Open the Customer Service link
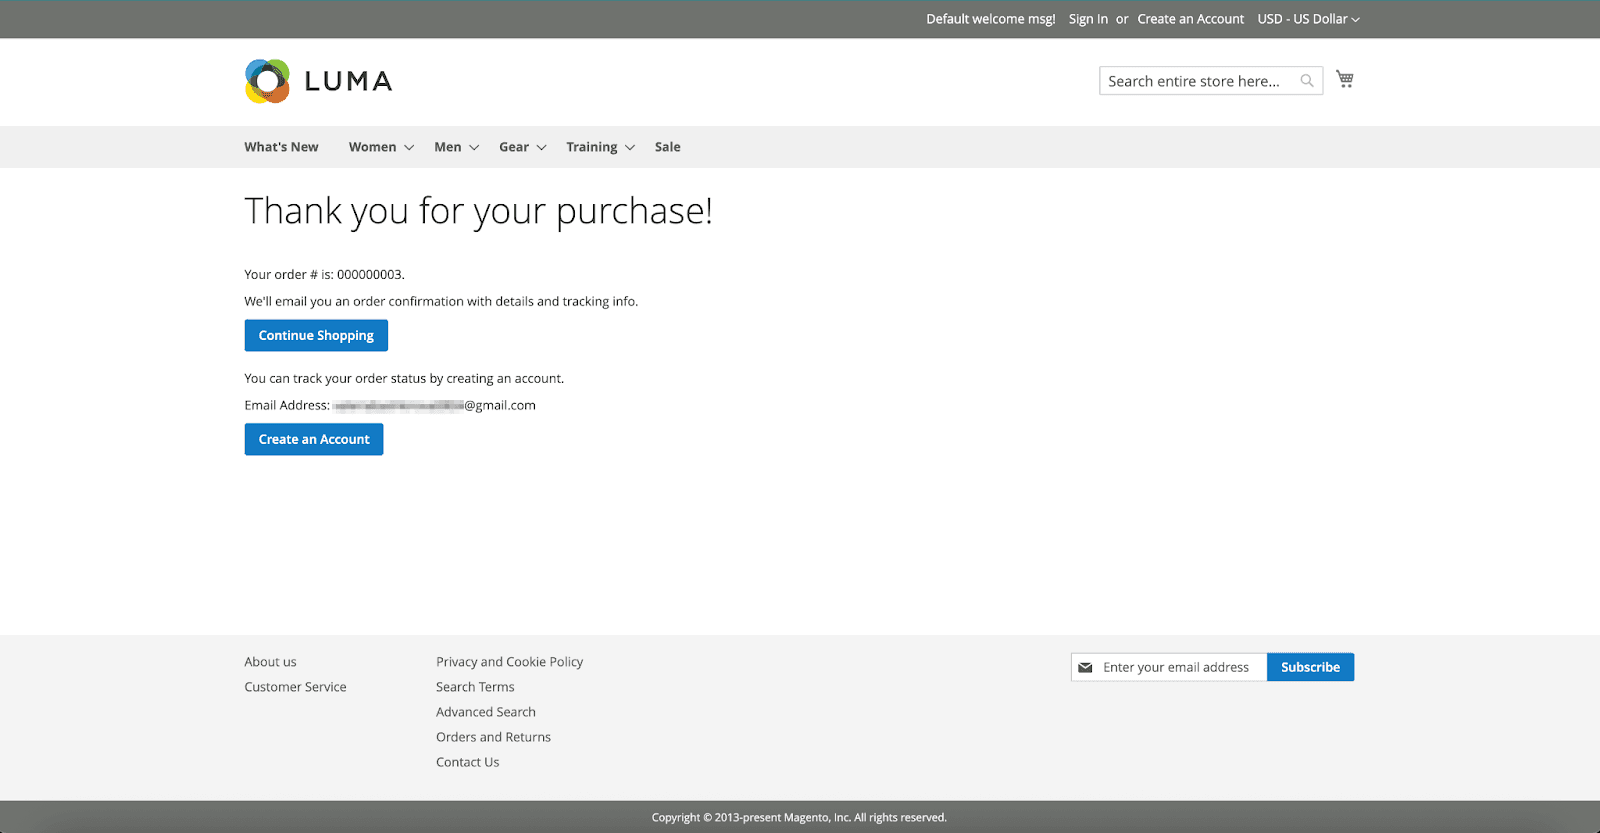Viewport: 1600px width, 833px height. tap(295, 687)
